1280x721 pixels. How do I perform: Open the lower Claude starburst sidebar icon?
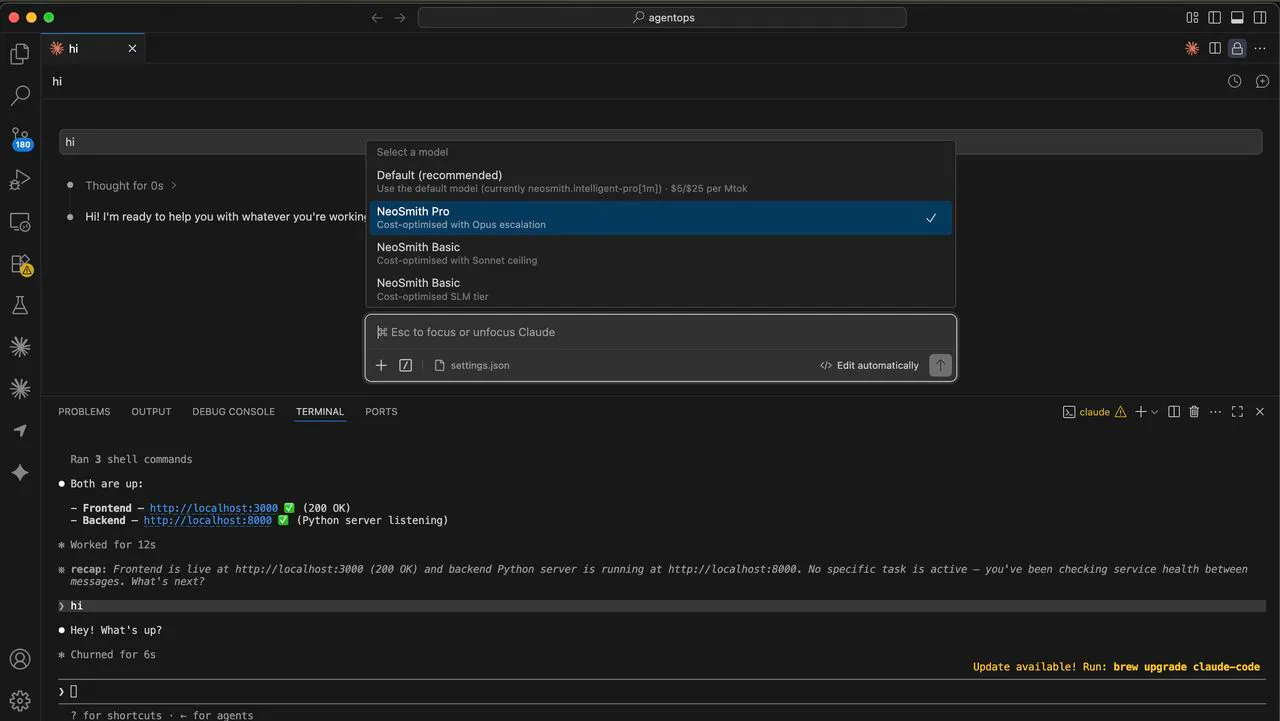[20, 388]
